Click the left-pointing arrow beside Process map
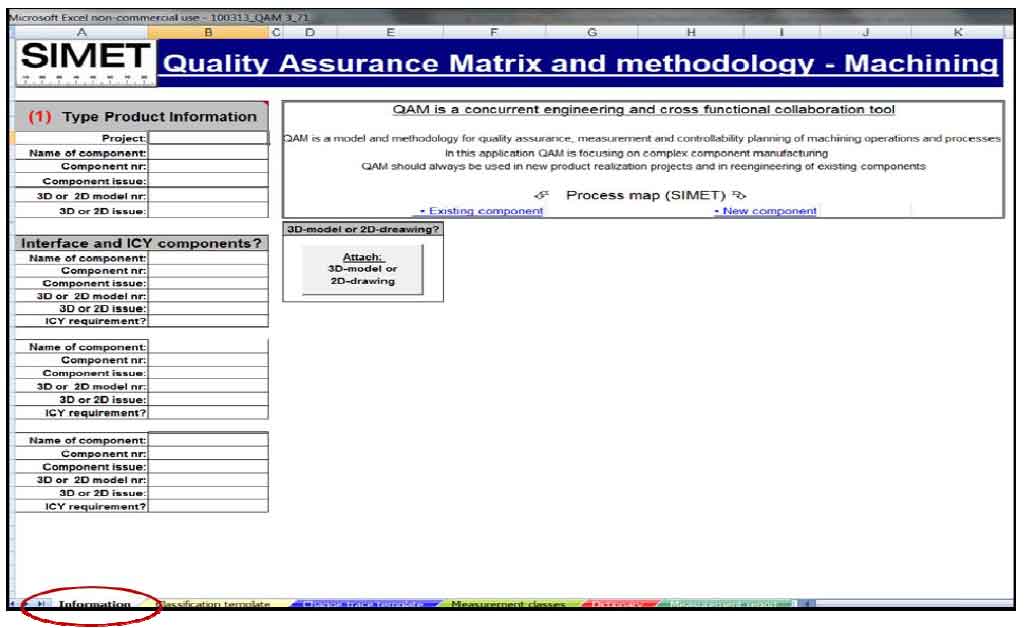 (541, 195)
